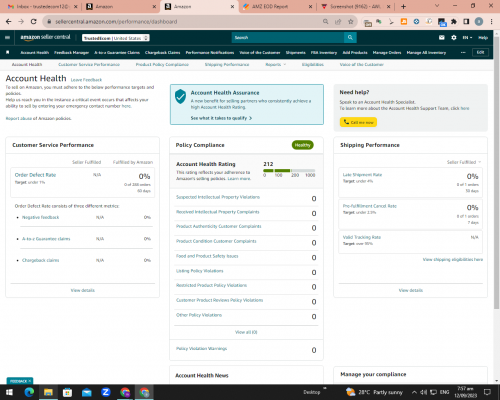
Task: Close the FEEDBACK widget at bottom left
Action: pyautogui.click(x=30, y=381)
